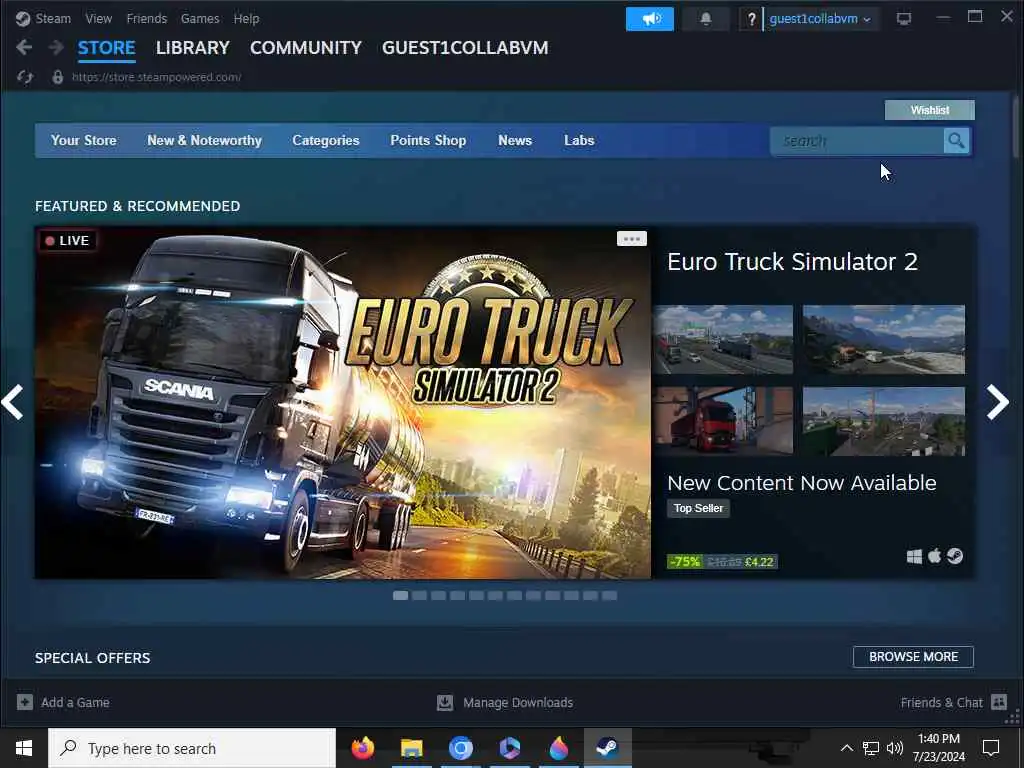Open File Explorer from the taskbar
Image resolution: width=1024 pixels, height=768 pixels.
(411, 748)
